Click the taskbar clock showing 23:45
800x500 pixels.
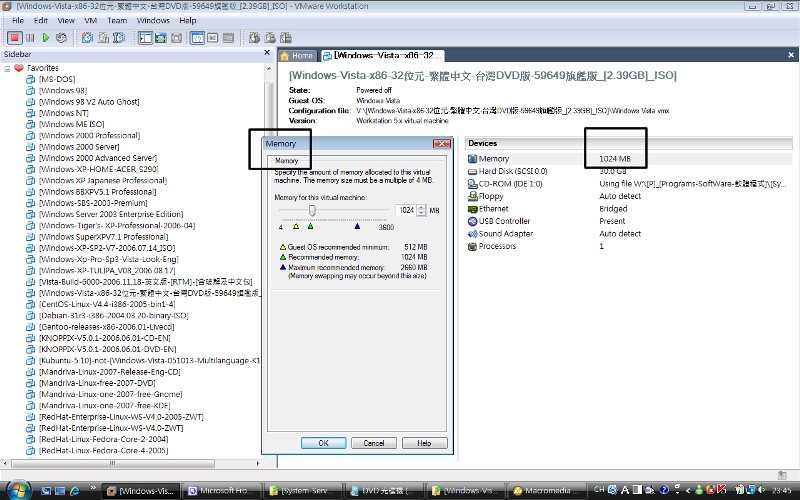(782, 491)
